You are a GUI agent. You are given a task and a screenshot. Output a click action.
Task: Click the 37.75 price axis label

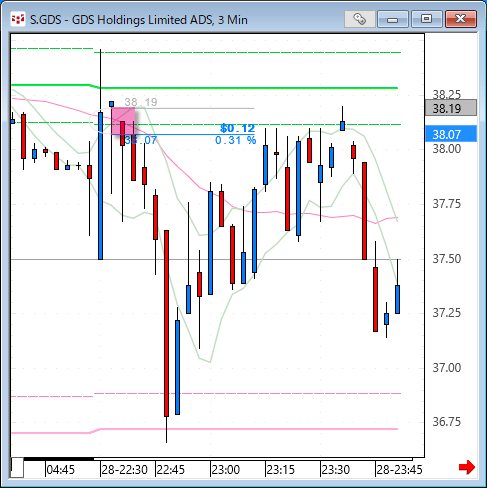[447, 204]
